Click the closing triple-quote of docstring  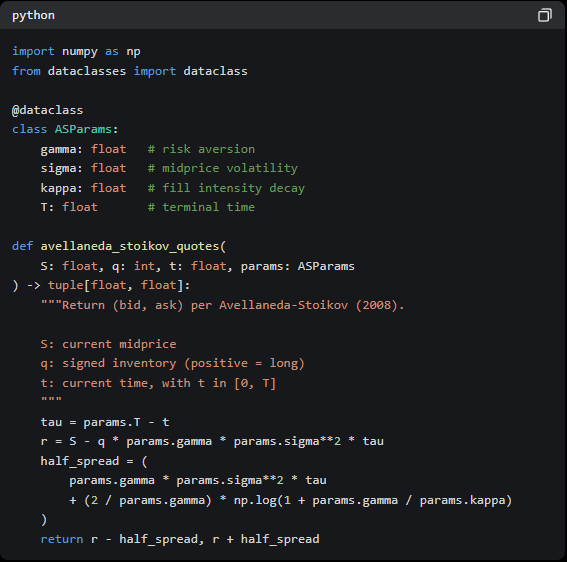51,400
